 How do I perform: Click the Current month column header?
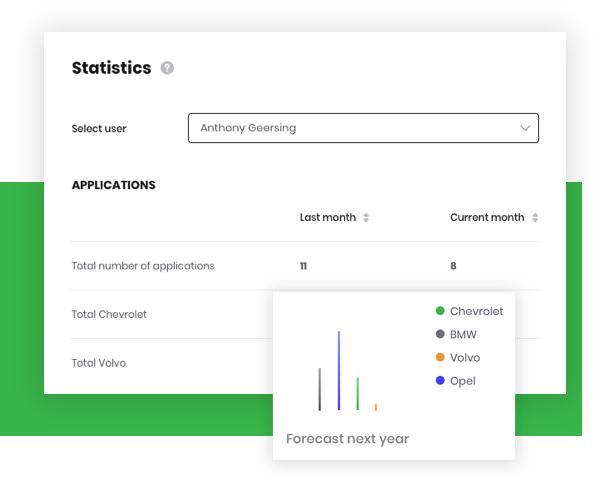click(487, 217)
